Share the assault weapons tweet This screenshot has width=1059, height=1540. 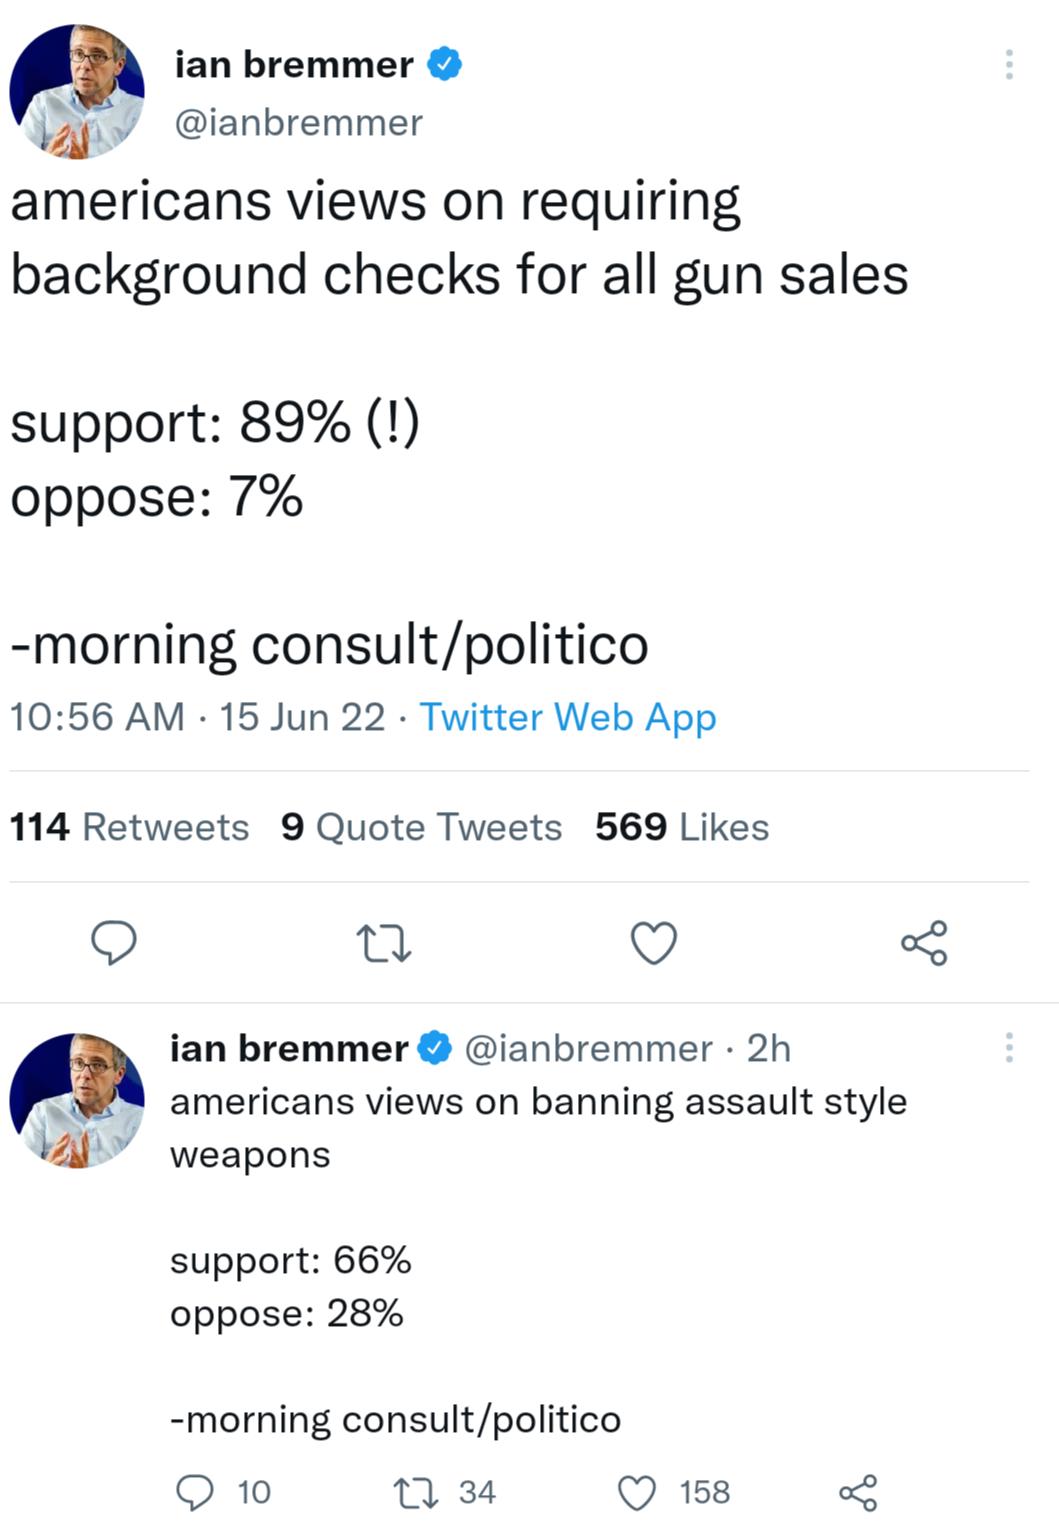[x=861, y=1492]
